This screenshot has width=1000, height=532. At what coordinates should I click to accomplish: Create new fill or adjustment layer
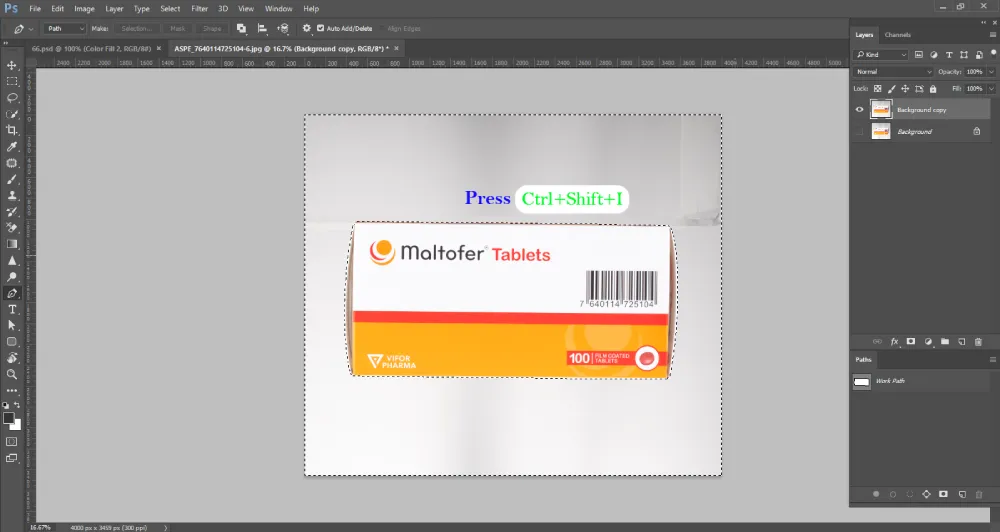(928, 342)
